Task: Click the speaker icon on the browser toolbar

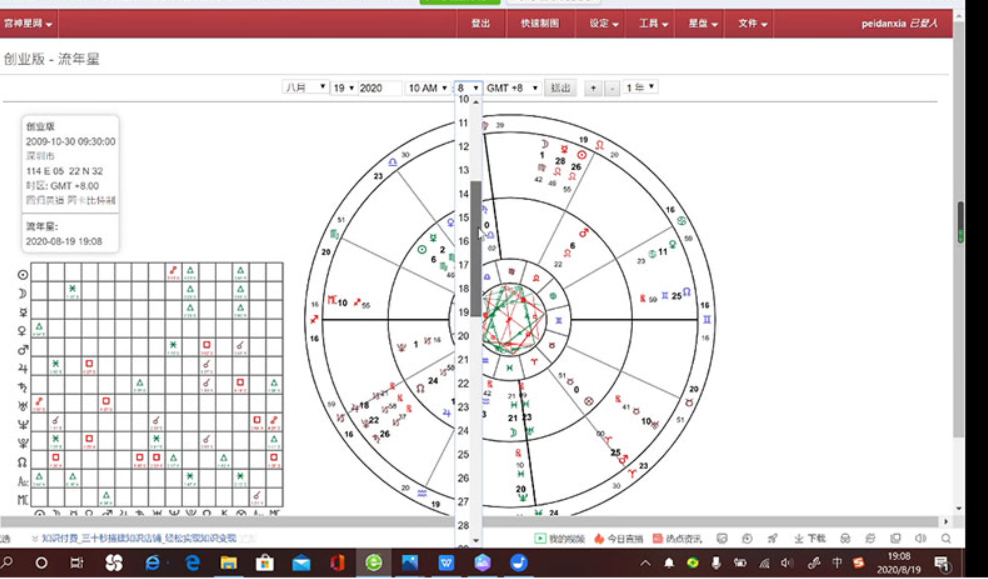Action: point(919,535)
